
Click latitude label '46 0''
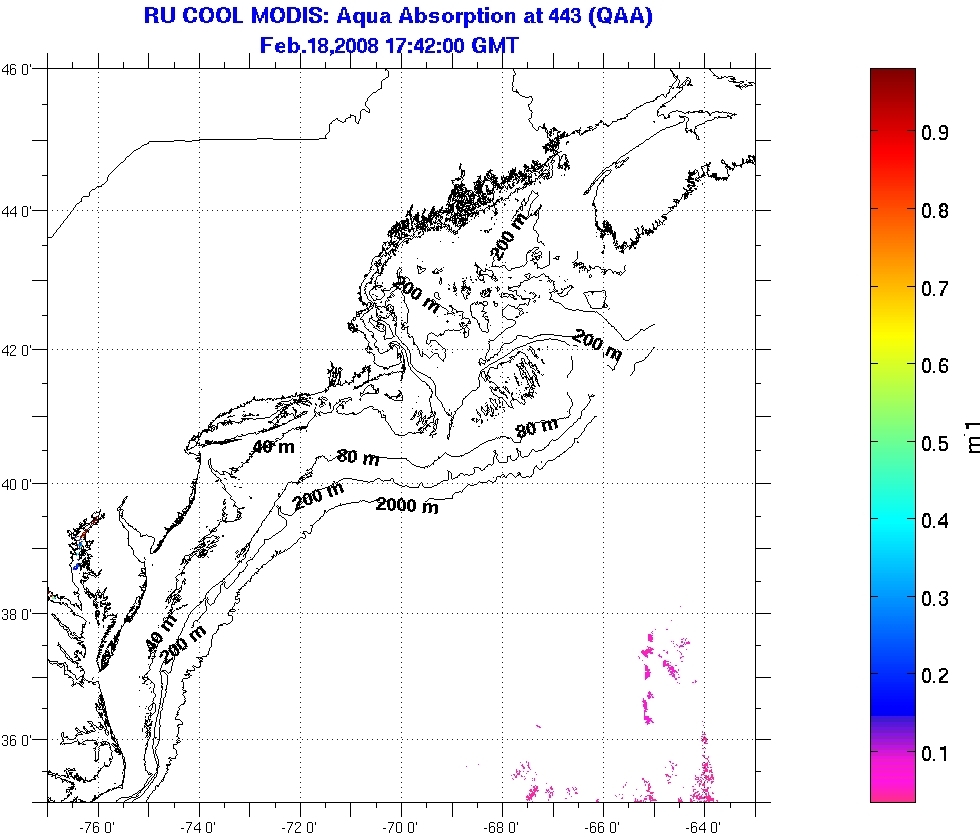tap(16, 69)
